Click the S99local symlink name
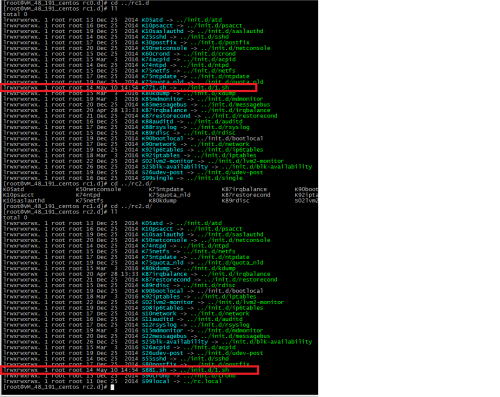The image size is (500, 397). coord(155,381)
